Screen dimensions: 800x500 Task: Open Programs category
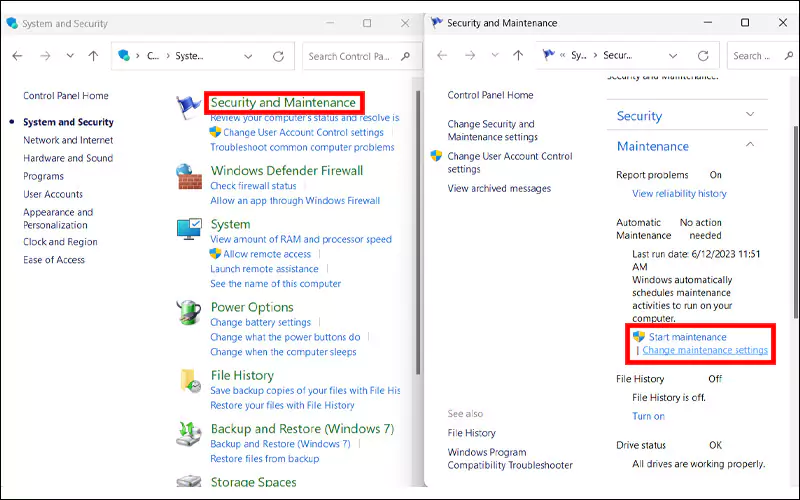click(43, 176)
